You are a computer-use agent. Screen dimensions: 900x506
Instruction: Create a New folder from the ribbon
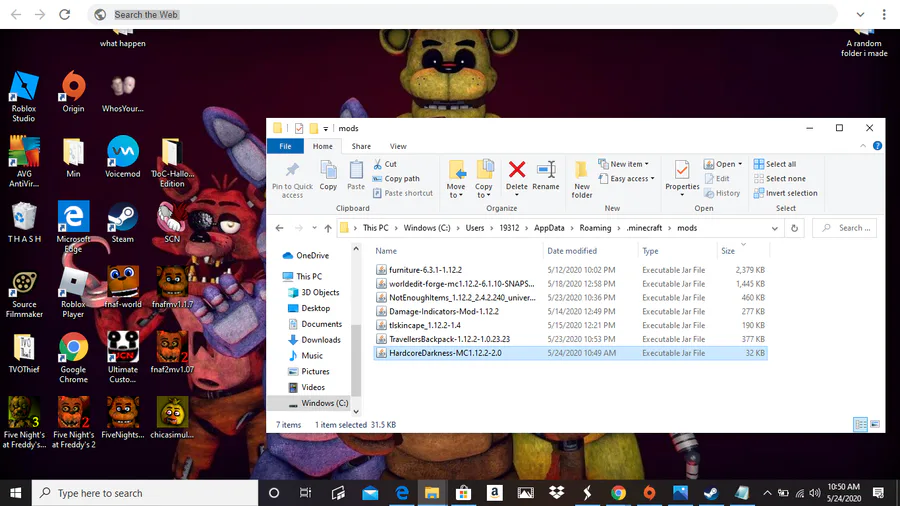coord(581,180)
